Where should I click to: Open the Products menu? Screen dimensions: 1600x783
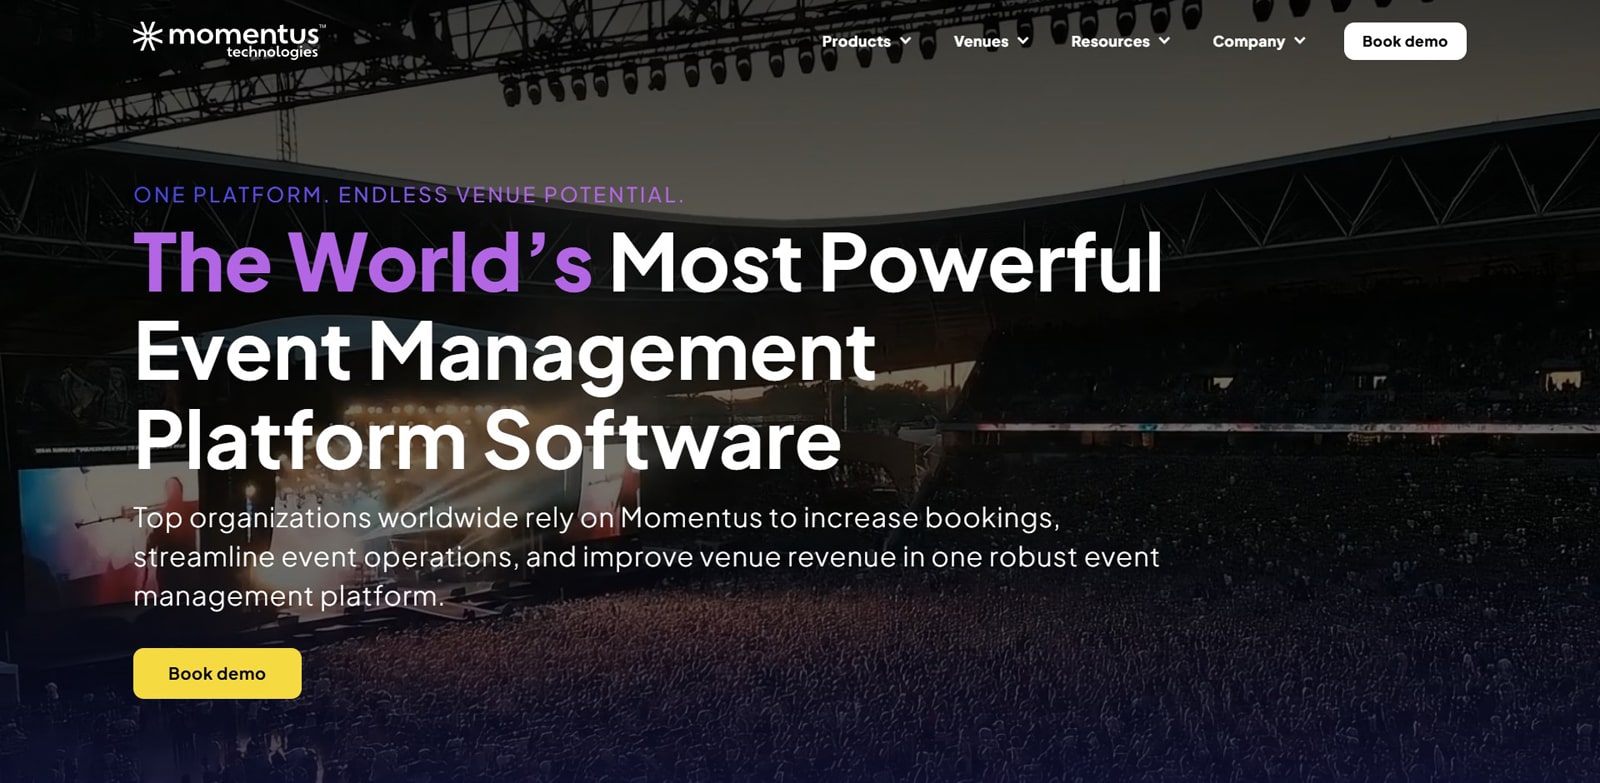click(x=856, y=41)
